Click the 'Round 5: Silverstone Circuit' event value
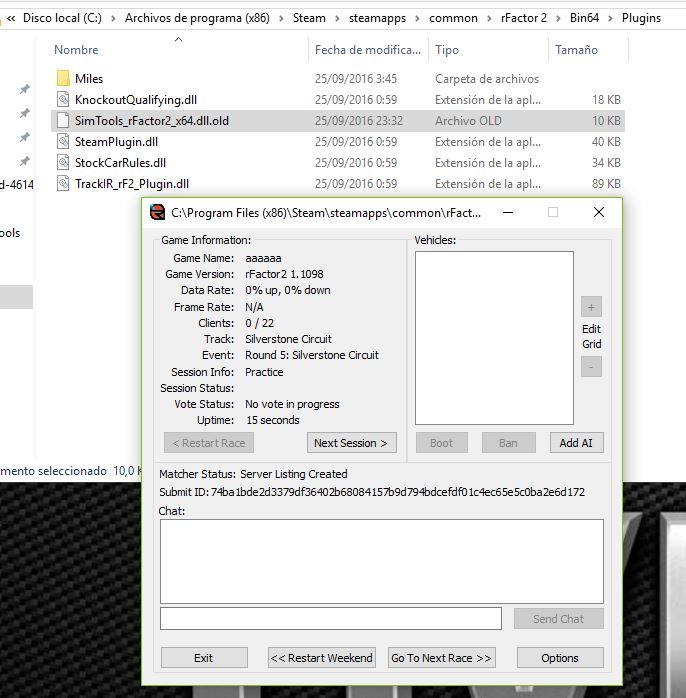This screenshot has height=698, width=686. (312, 355)
